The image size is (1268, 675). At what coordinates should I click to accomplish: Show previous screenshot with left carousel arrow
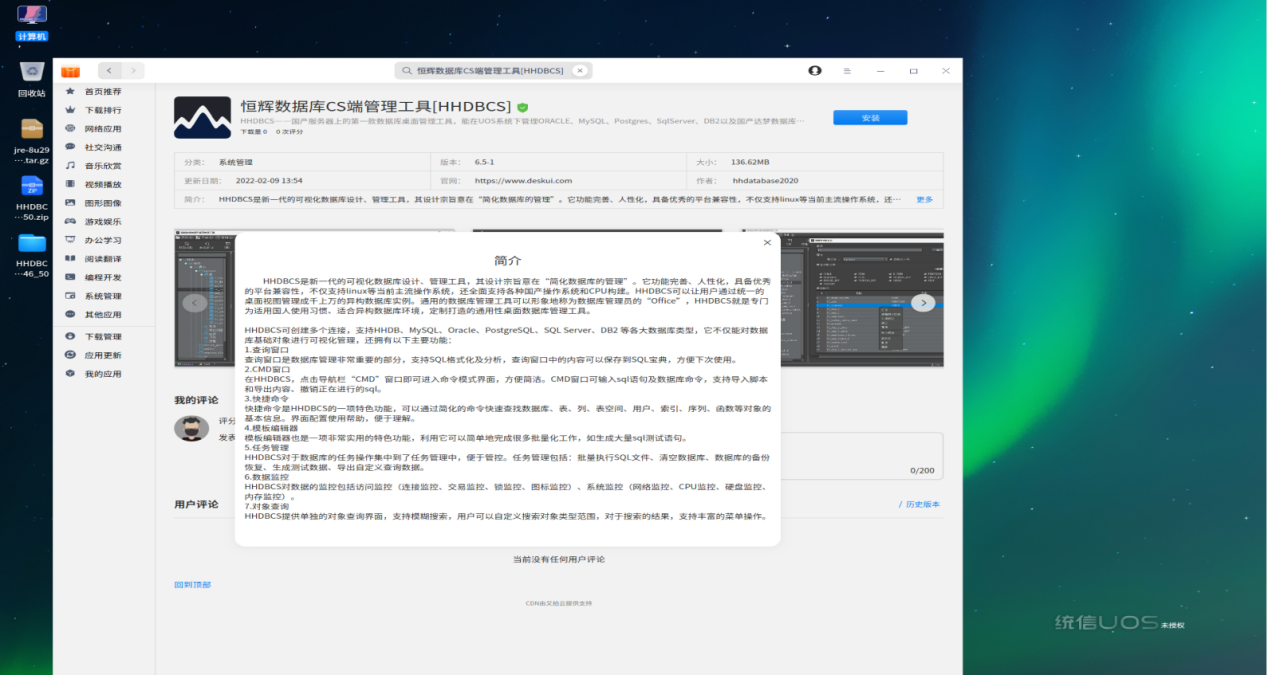pos(195,303)
